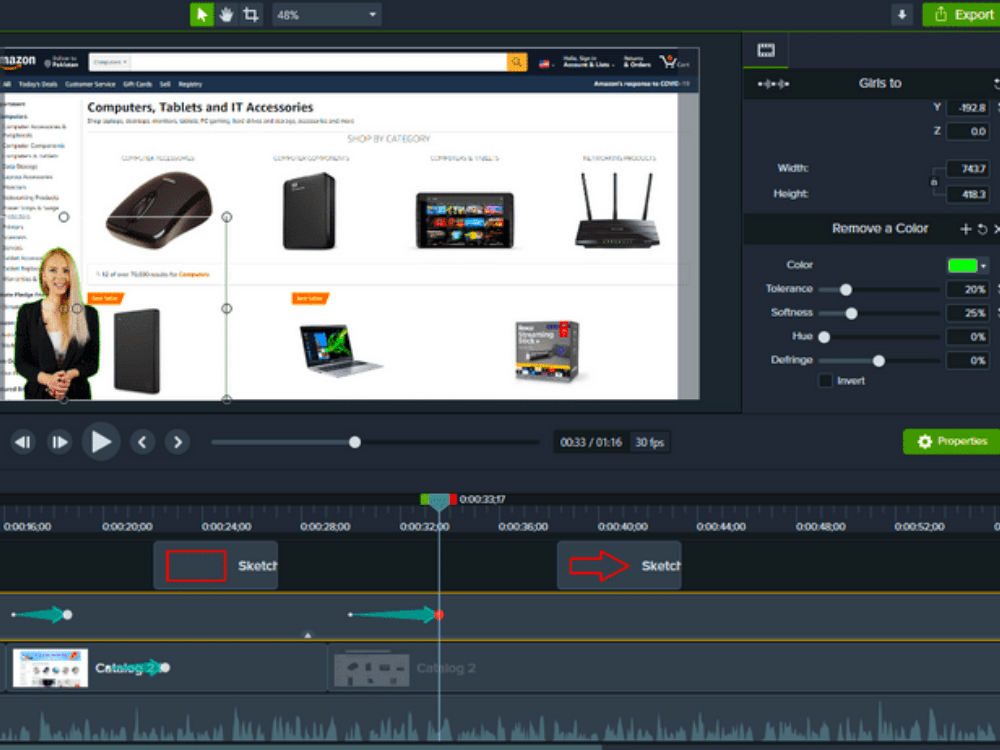The width and height of the screenshot is (1000, 750).
Task: Open the 30 fps frame rate setting
Action: 649,442
